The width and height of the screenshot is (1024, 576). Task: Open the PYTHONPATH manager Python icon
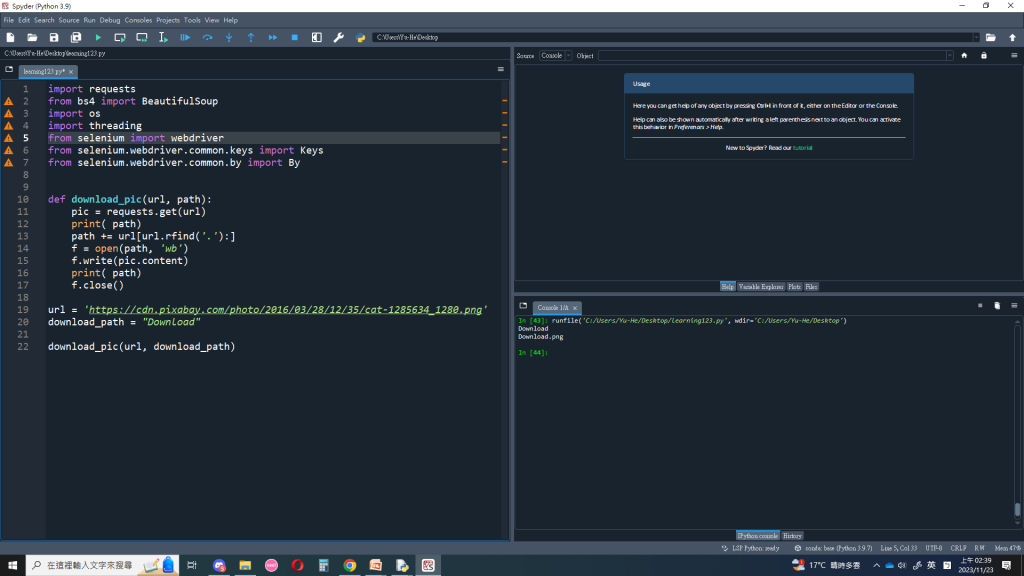point(360,37)
